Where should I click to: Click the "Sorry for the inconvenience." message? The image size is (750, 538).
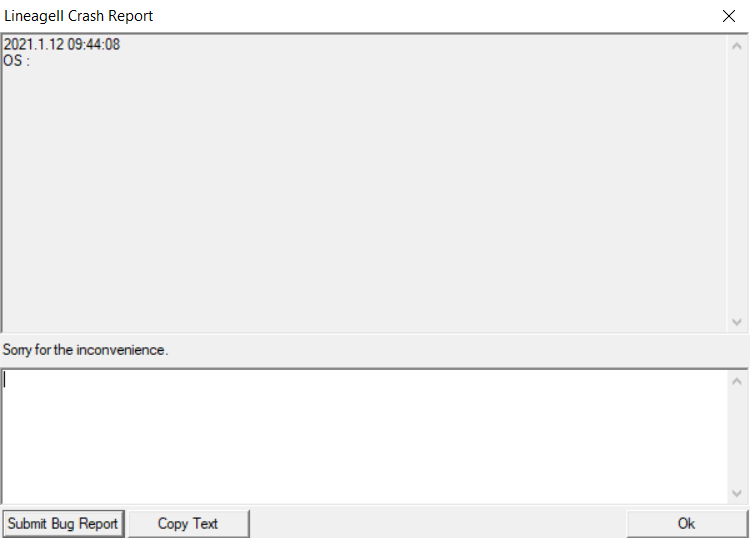tap(86, 350)
